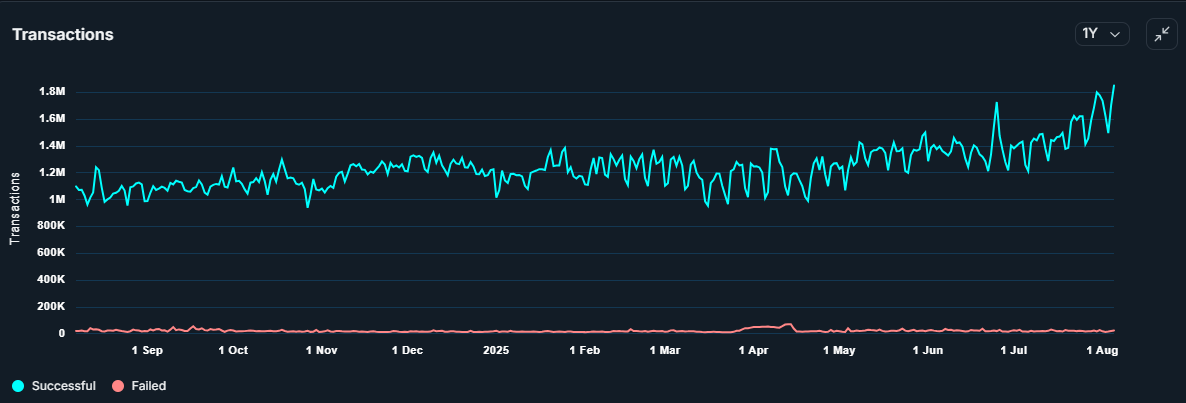Click the April bump on Failed line
Image resolution: width=1186 pixels, height=403 pixels.
(x=788, y=324)
